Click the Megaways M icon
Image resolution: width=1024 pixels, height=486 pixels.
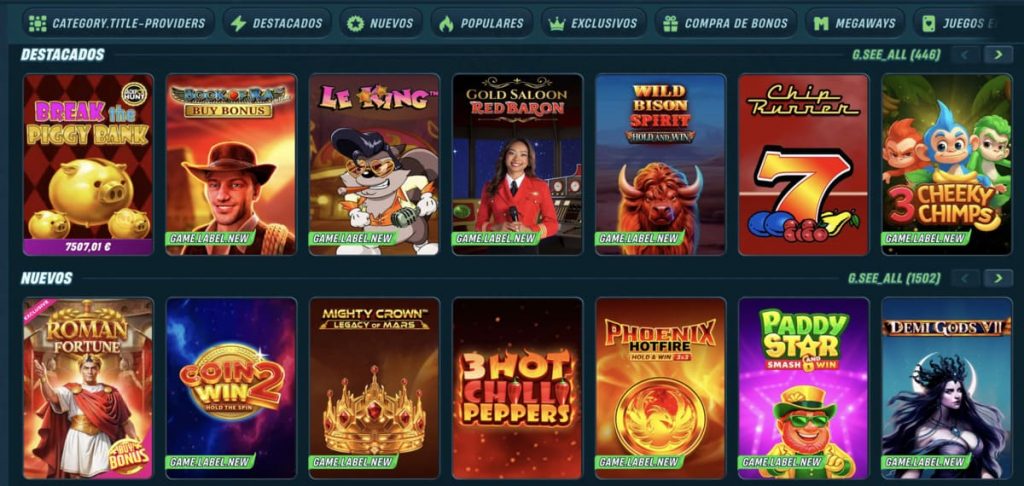(x=821, y=24)
